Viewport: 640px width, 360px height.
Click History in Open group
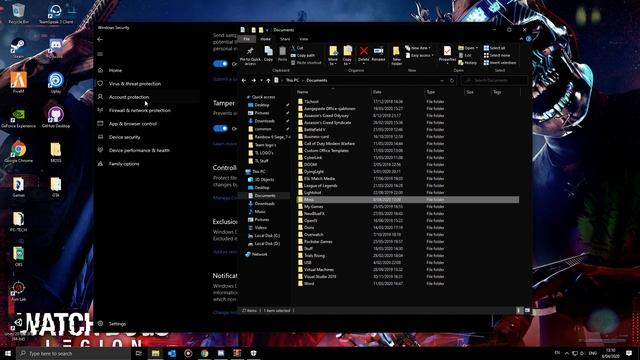468,63
